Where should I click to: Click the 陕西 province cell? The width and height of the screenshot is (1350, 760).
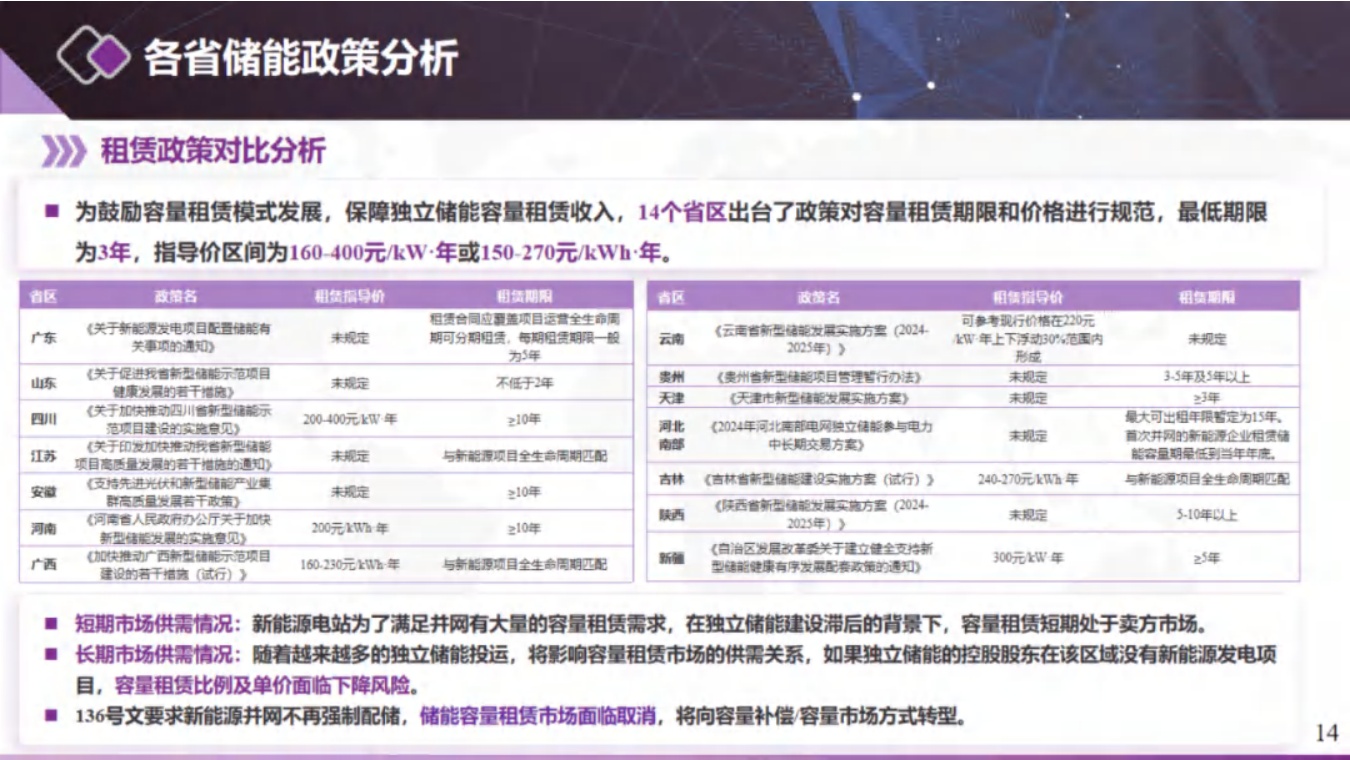coord(672,515)
